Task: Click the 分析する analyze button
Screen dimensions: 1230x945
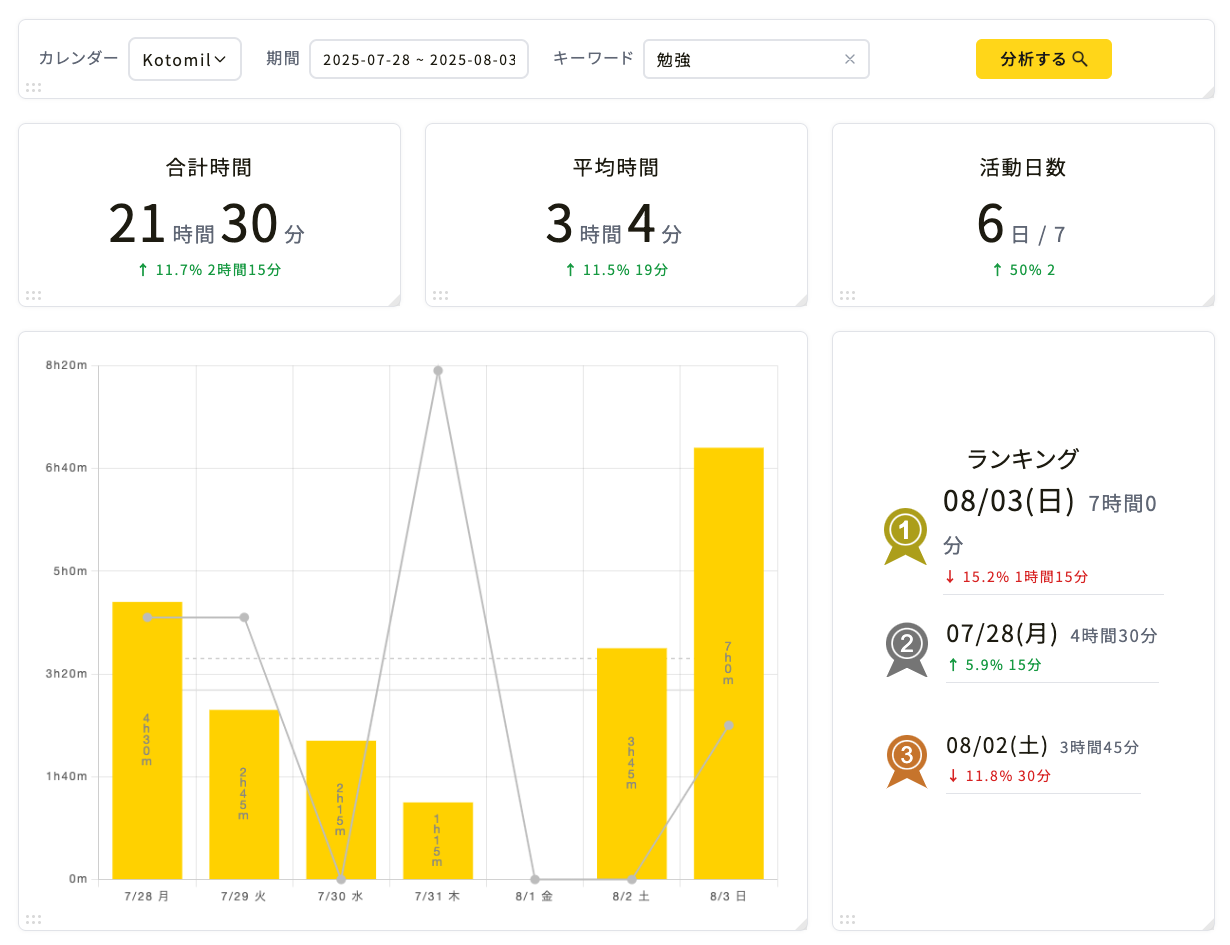Action: [x=1043, y=59]
